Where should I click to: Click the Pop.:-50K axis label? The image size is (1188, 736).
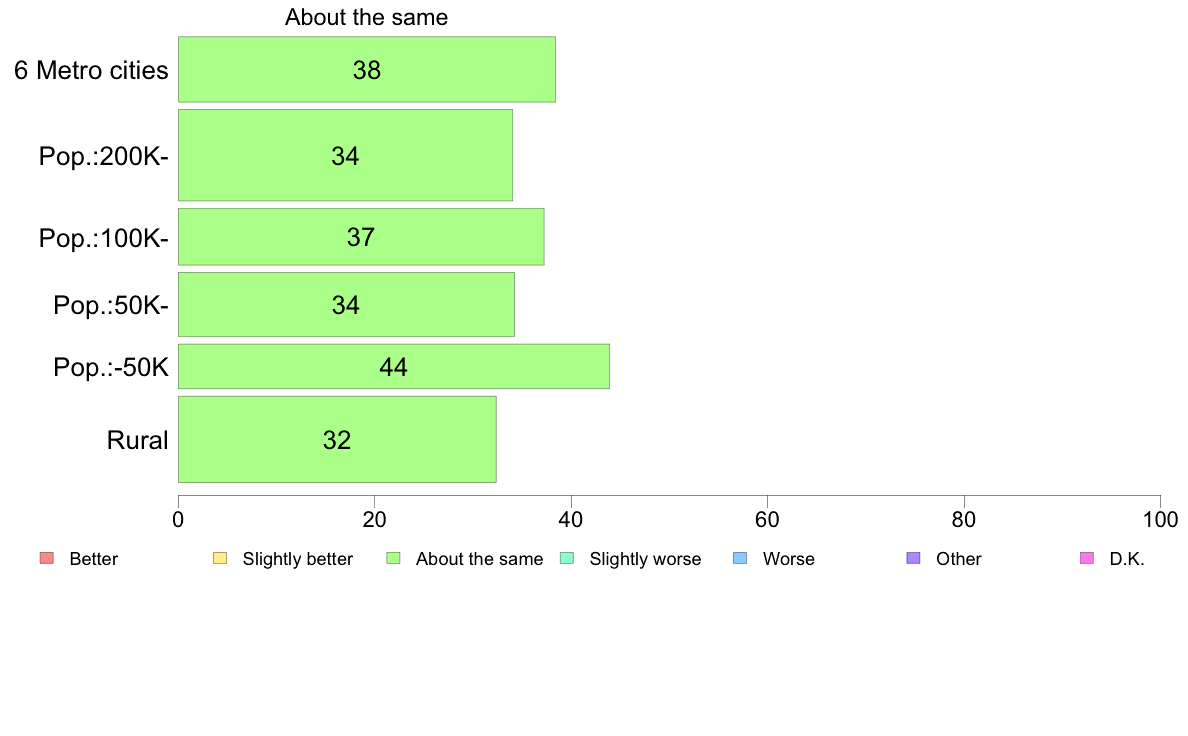111,368
